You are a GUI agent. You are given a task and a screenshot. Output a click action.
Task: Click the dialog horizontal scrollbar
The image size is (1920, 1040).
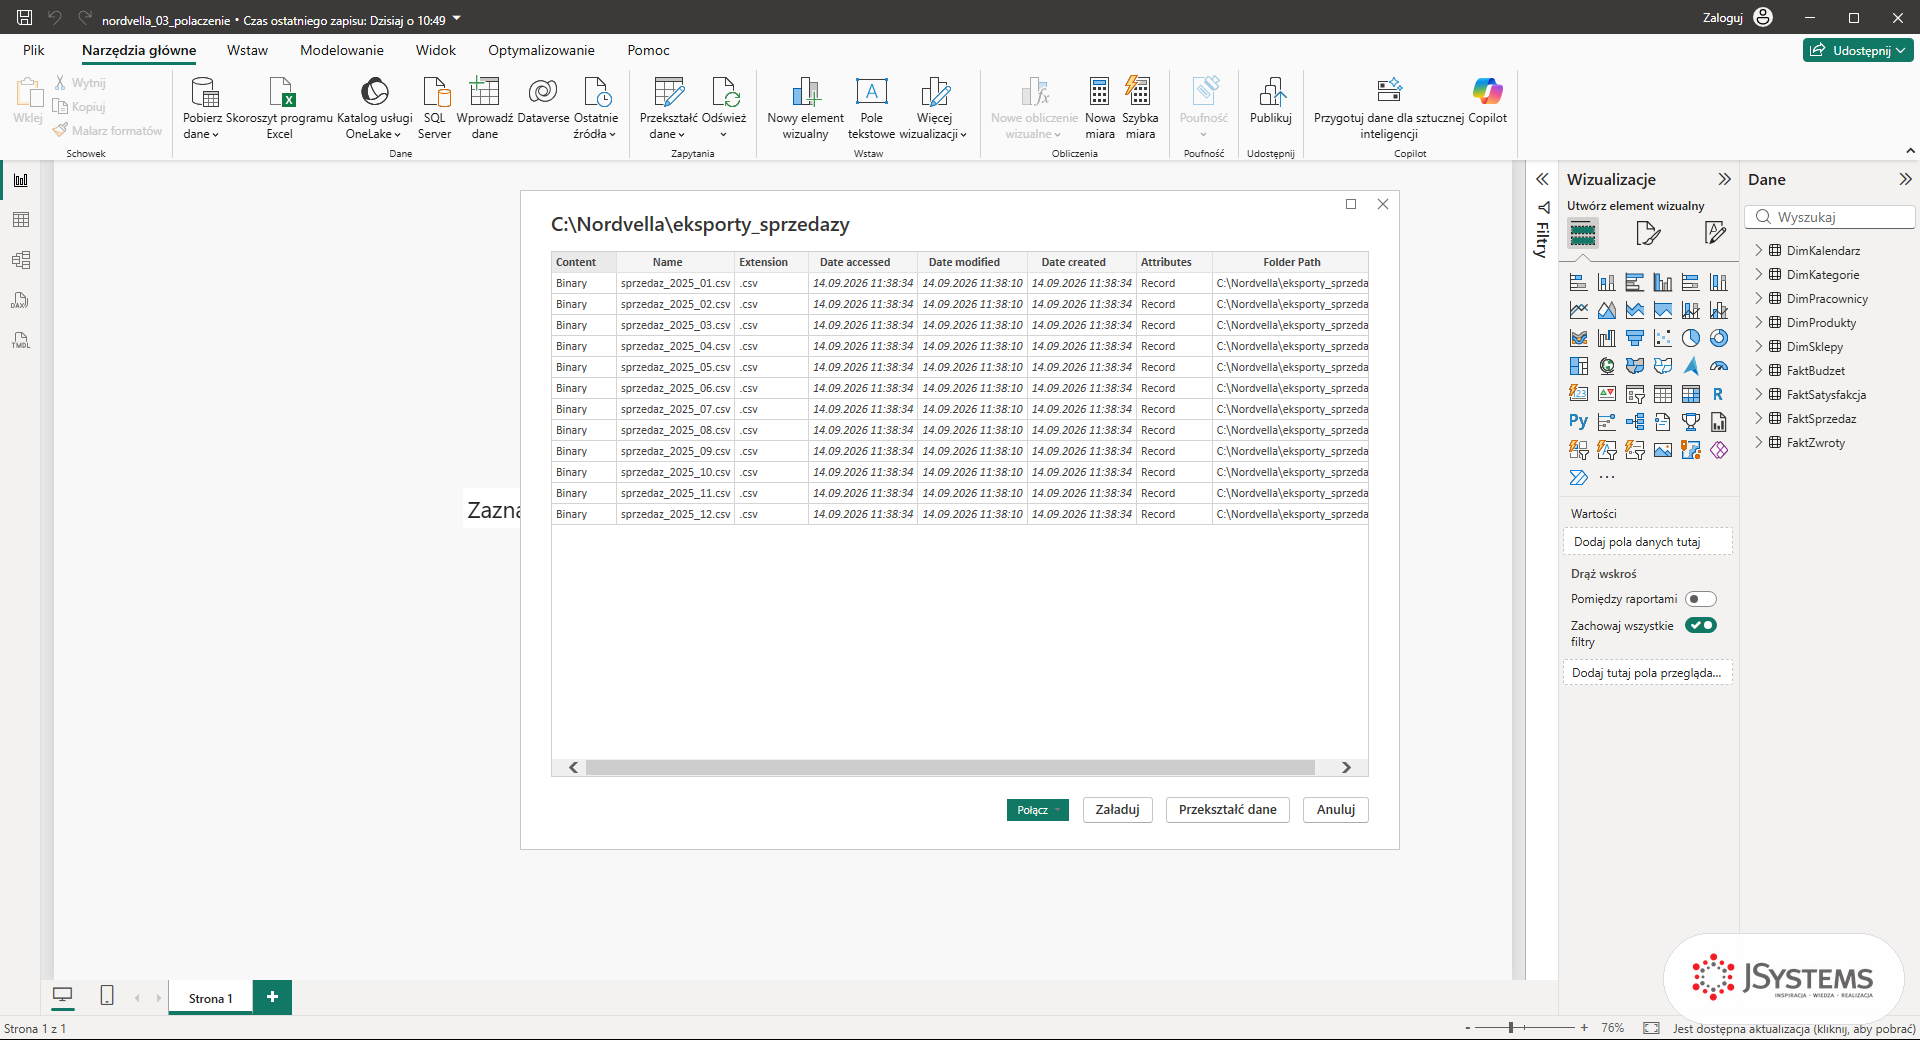coord(950,767)
